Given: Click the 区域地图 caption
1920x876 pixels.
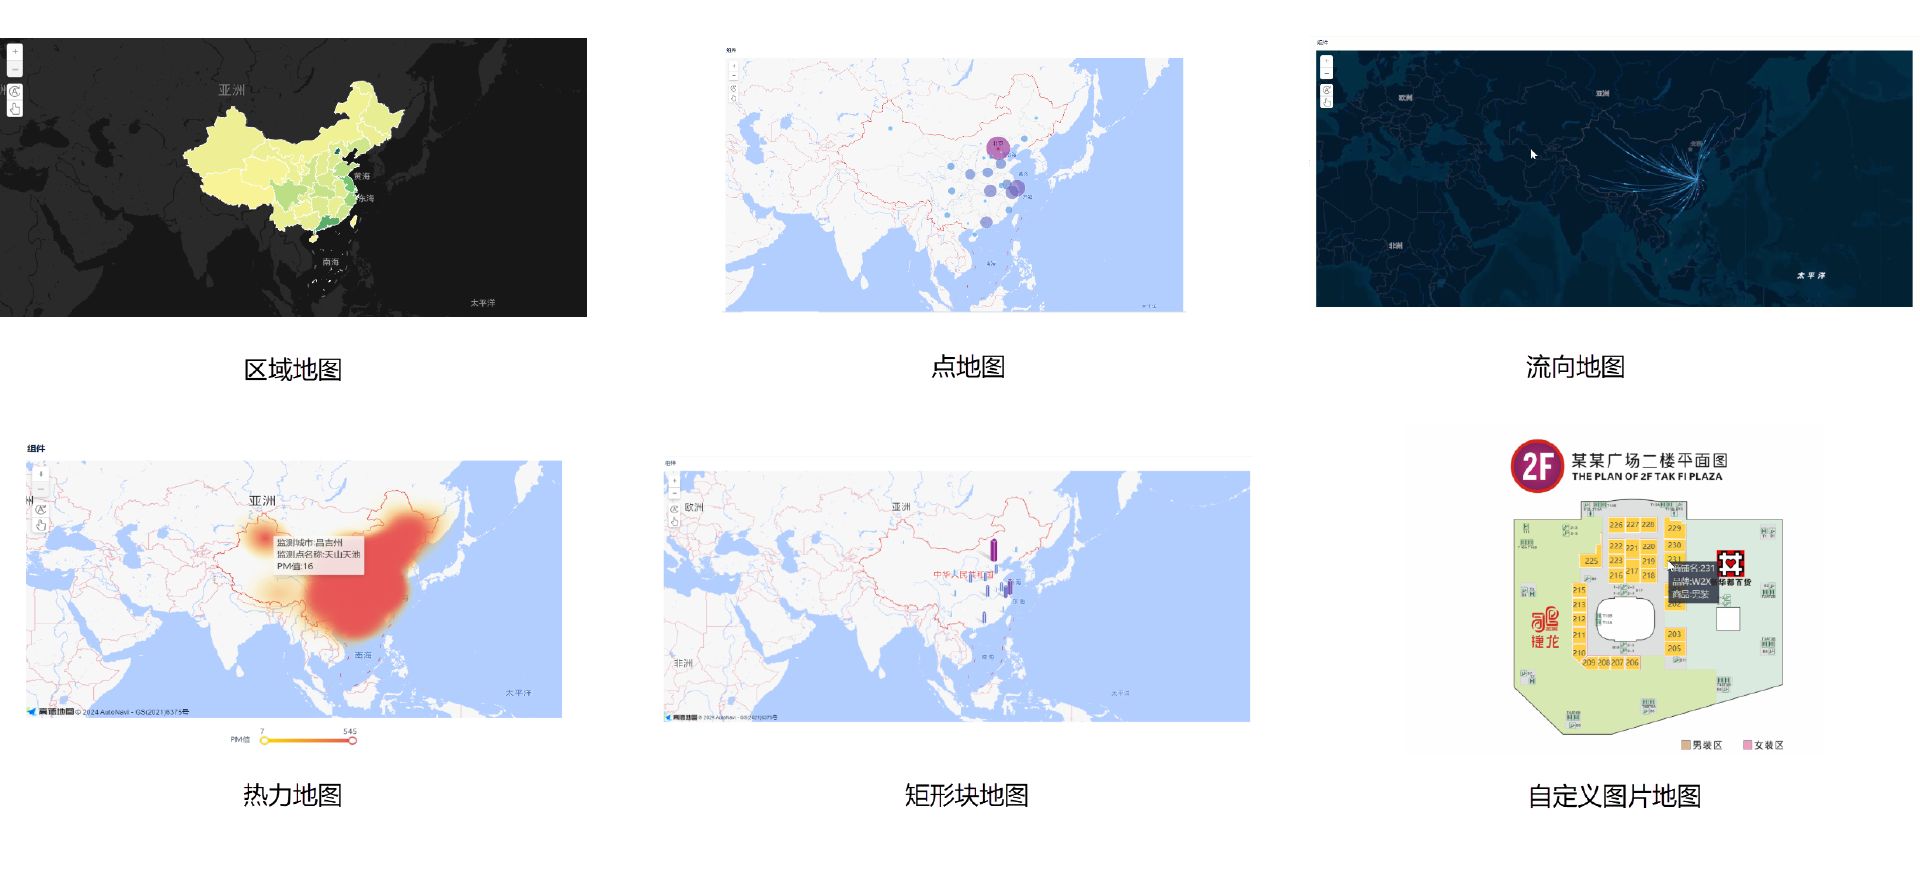Looking at the screenshot, I should coord(293,369).
